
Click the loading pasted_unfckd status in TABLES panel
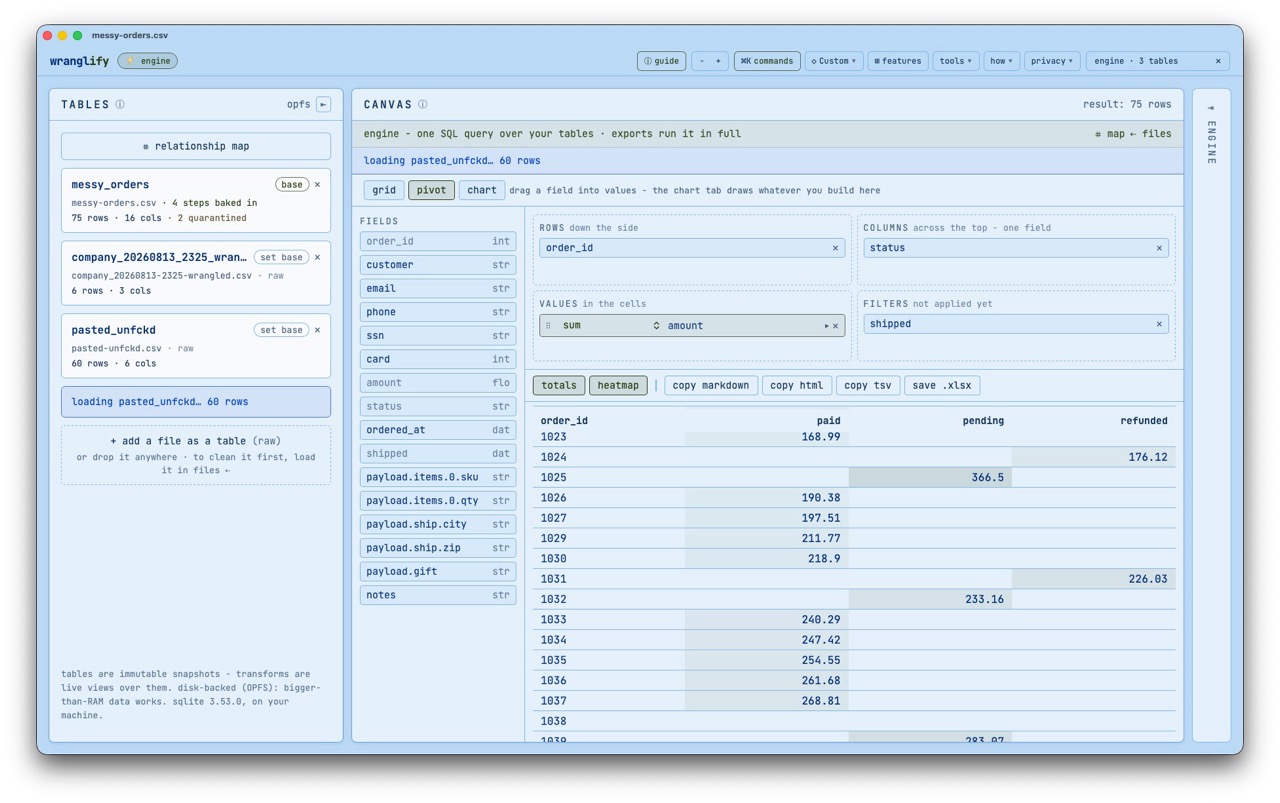(196, 402)
